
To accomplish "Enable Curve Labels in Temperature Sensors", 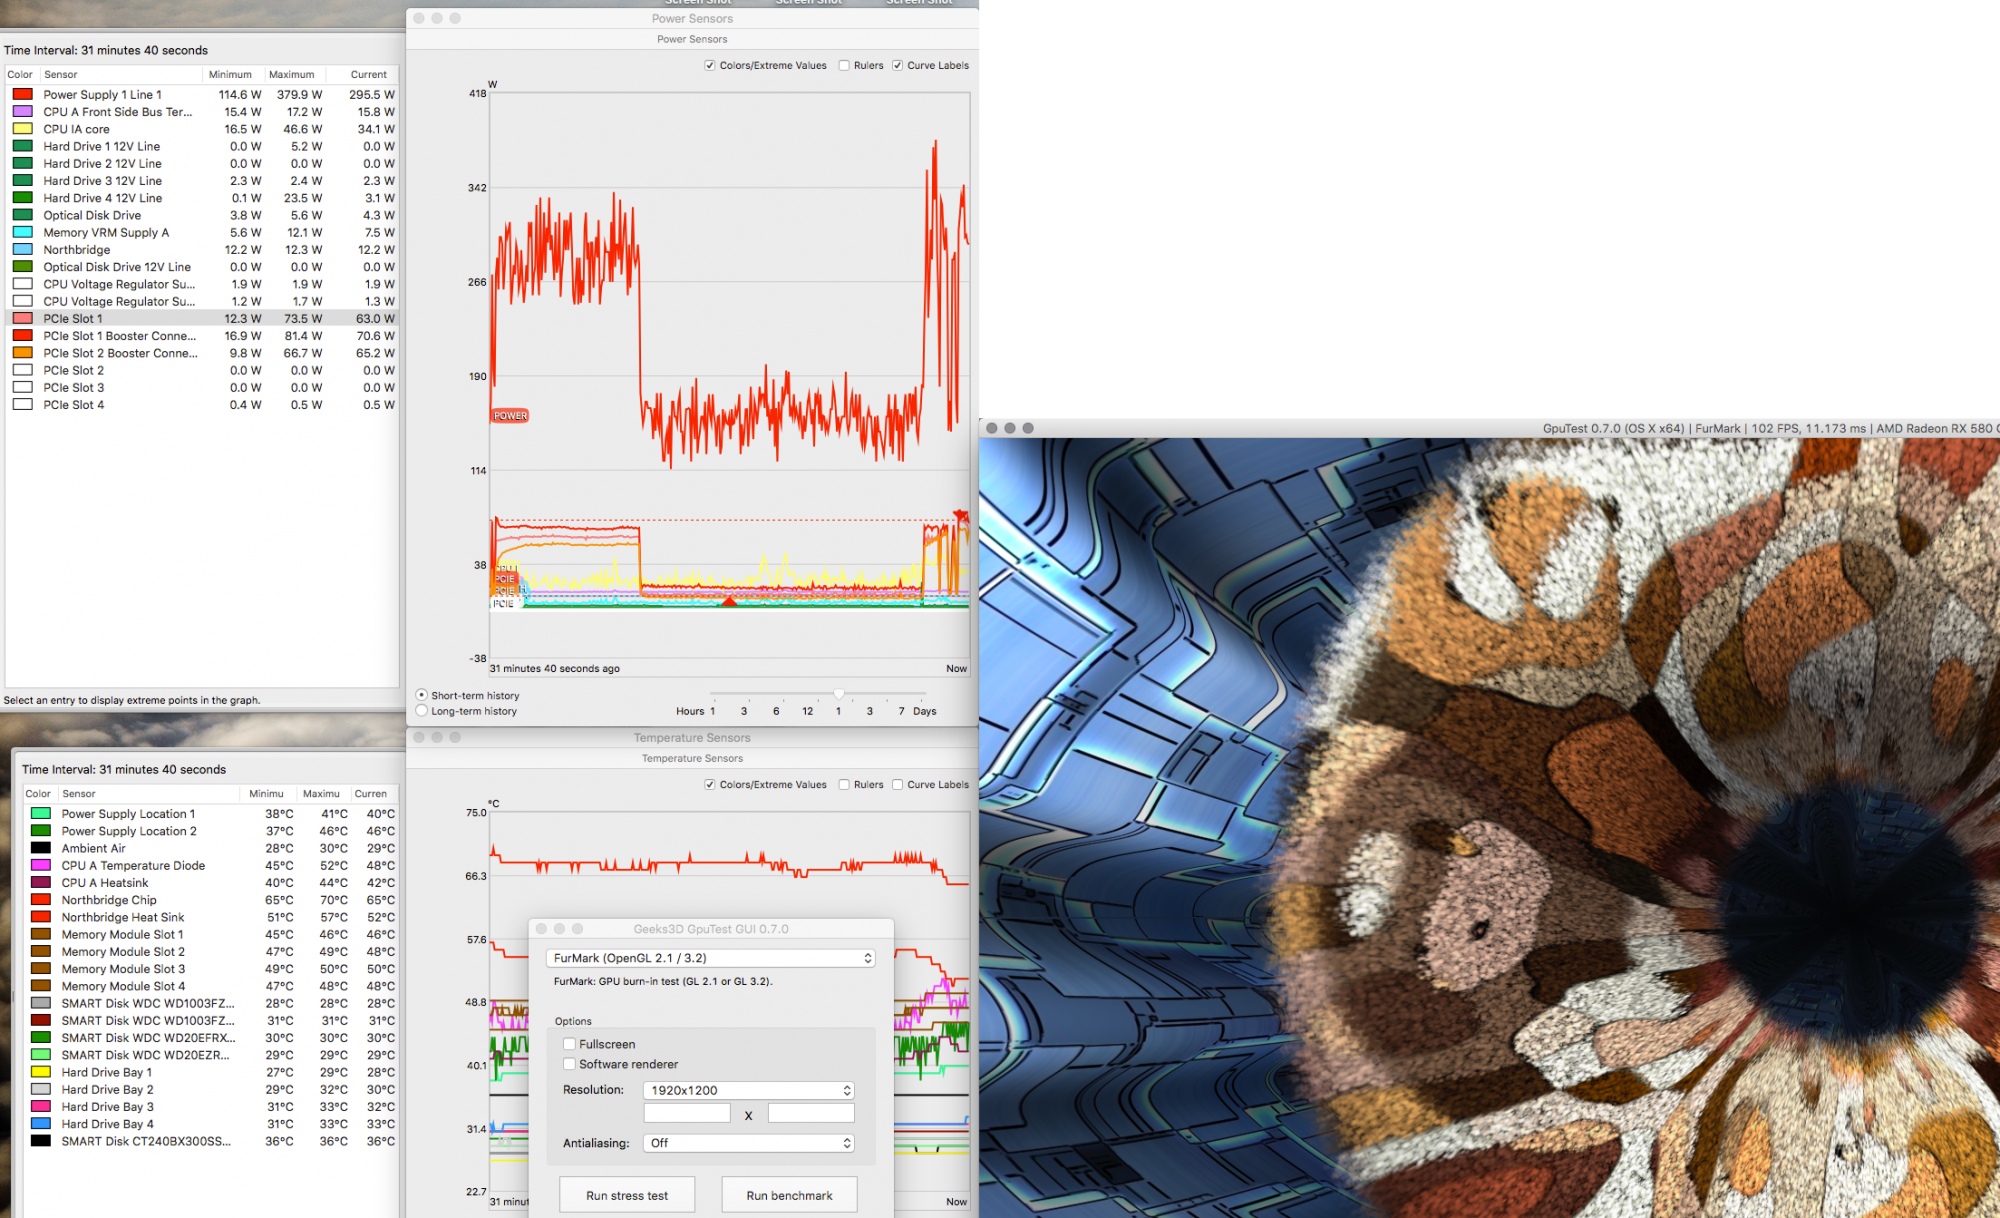I will 898,785.
